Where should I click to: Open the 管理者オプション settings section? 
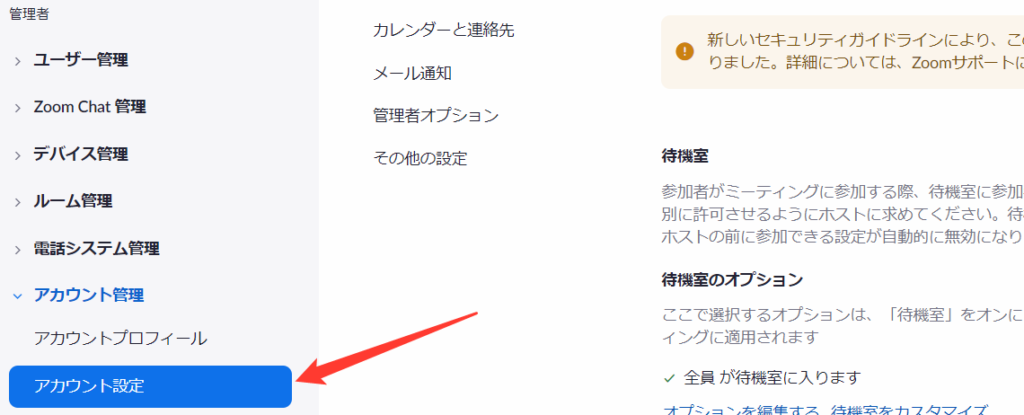click(436, 116)
